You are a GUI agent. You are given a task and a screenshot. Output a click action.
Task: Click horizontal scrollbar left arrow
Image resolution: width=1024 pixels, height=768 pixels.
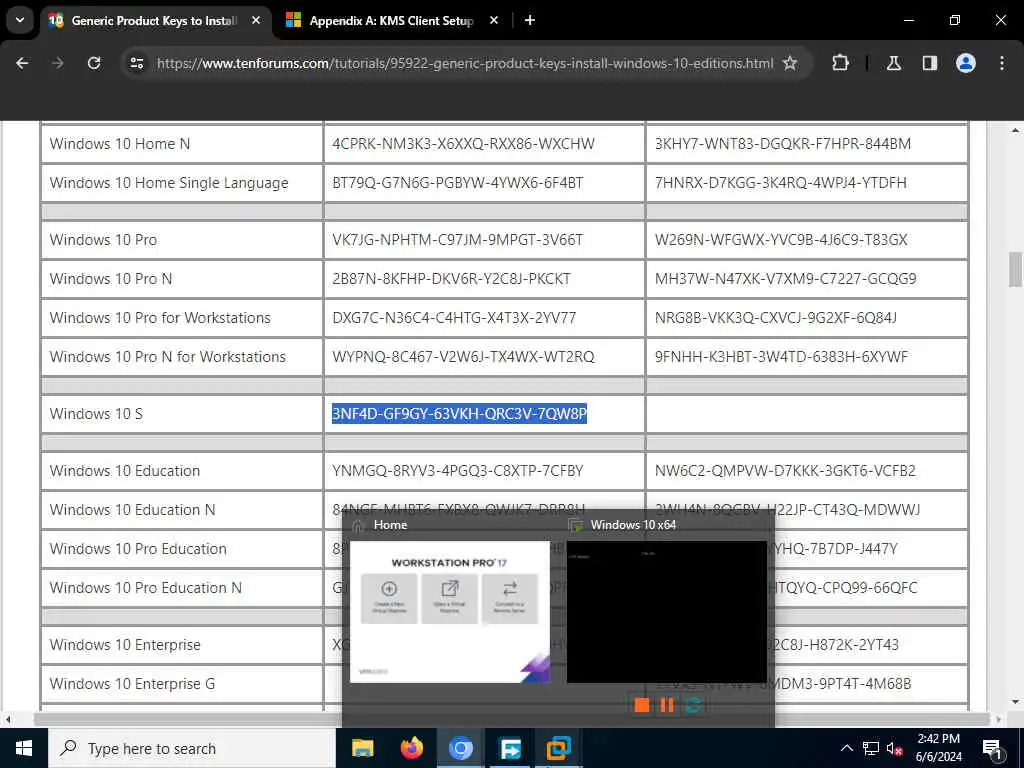8,720
